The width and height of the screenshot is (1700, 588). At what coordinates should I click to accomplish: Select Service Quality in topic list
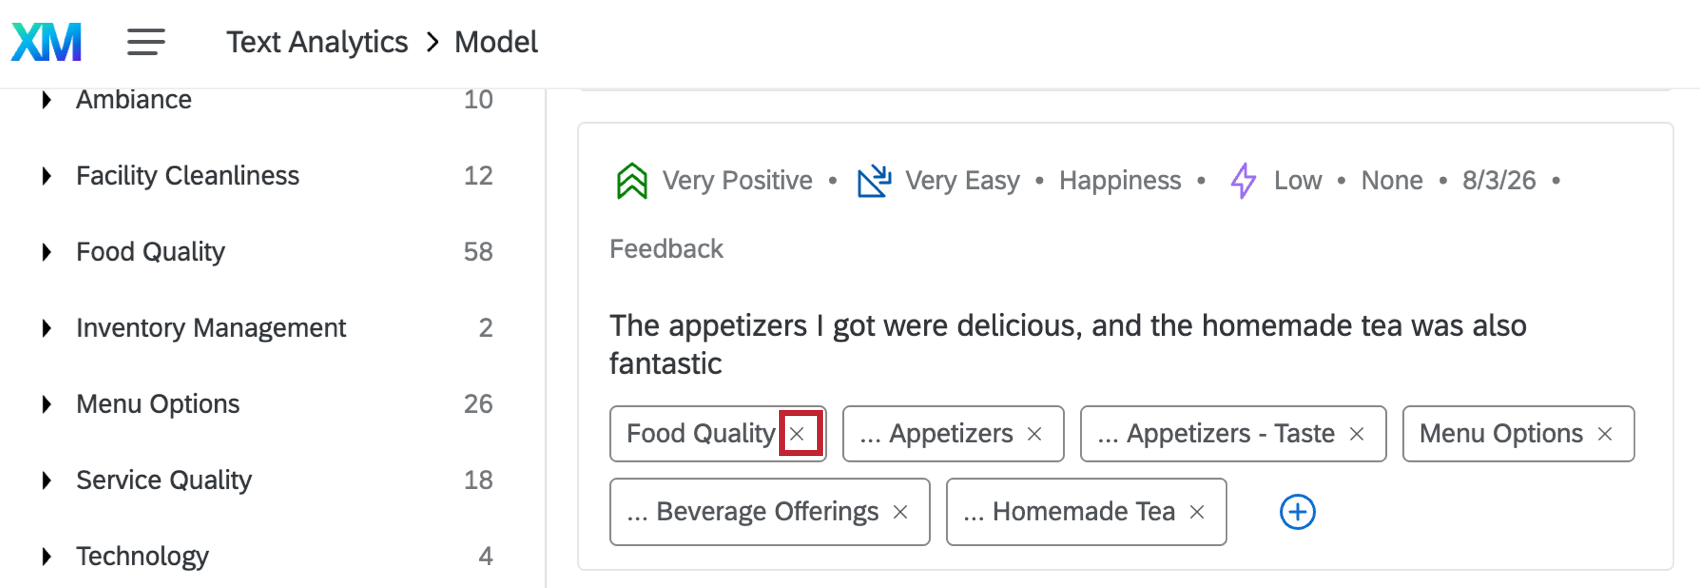164,480
